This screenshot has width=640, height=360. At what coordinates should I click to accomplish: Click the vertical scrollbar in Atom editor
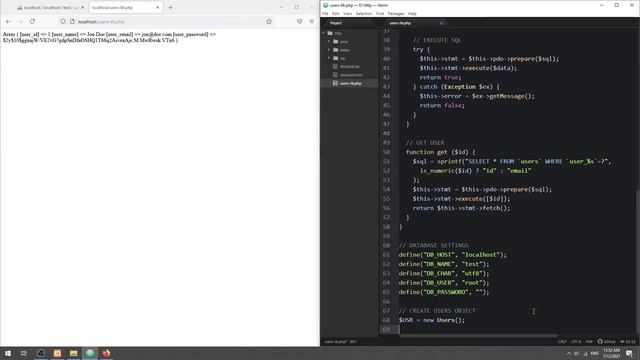tap(638, 261)
